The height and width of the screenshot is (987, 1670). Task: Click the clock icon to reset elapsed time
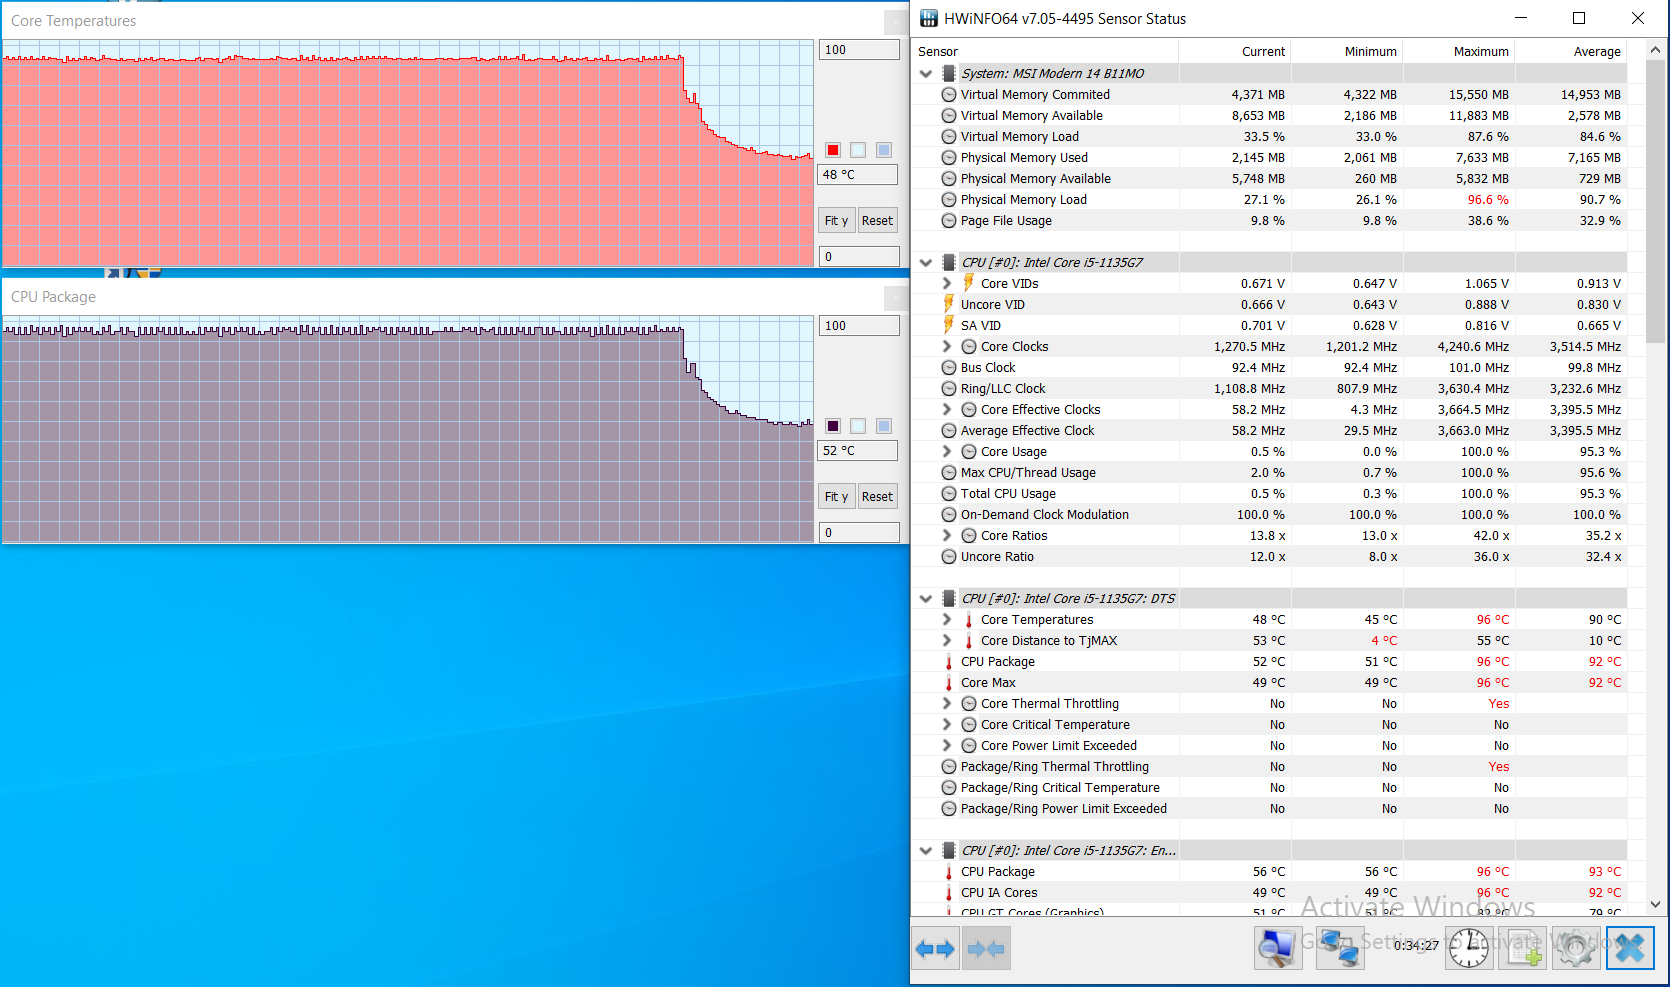coord(1469,948)
